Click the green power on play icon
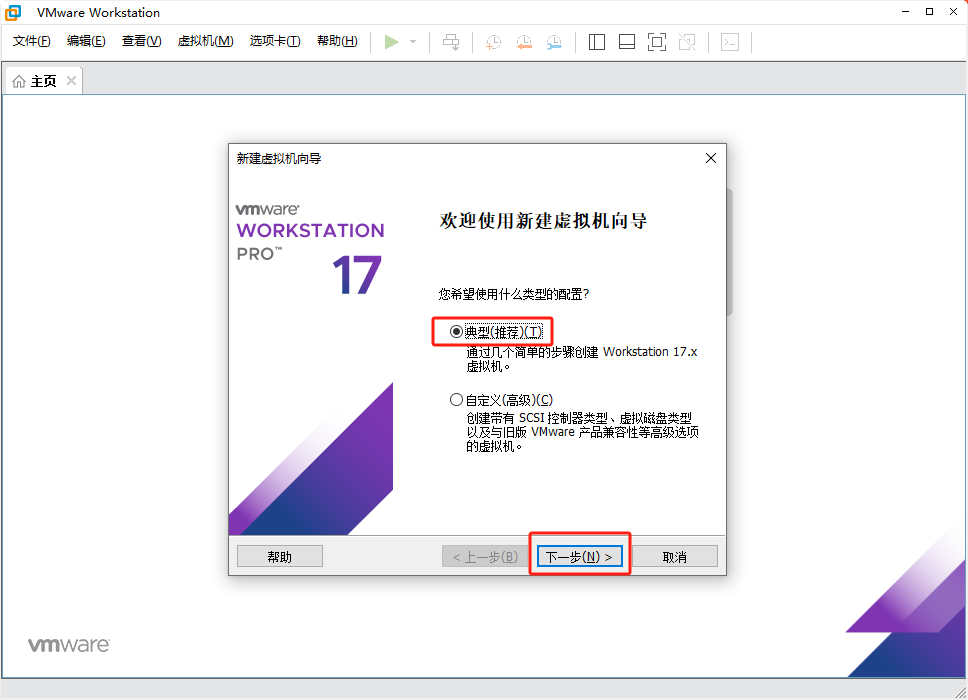The image size is (968, 700). click(392, 42)
